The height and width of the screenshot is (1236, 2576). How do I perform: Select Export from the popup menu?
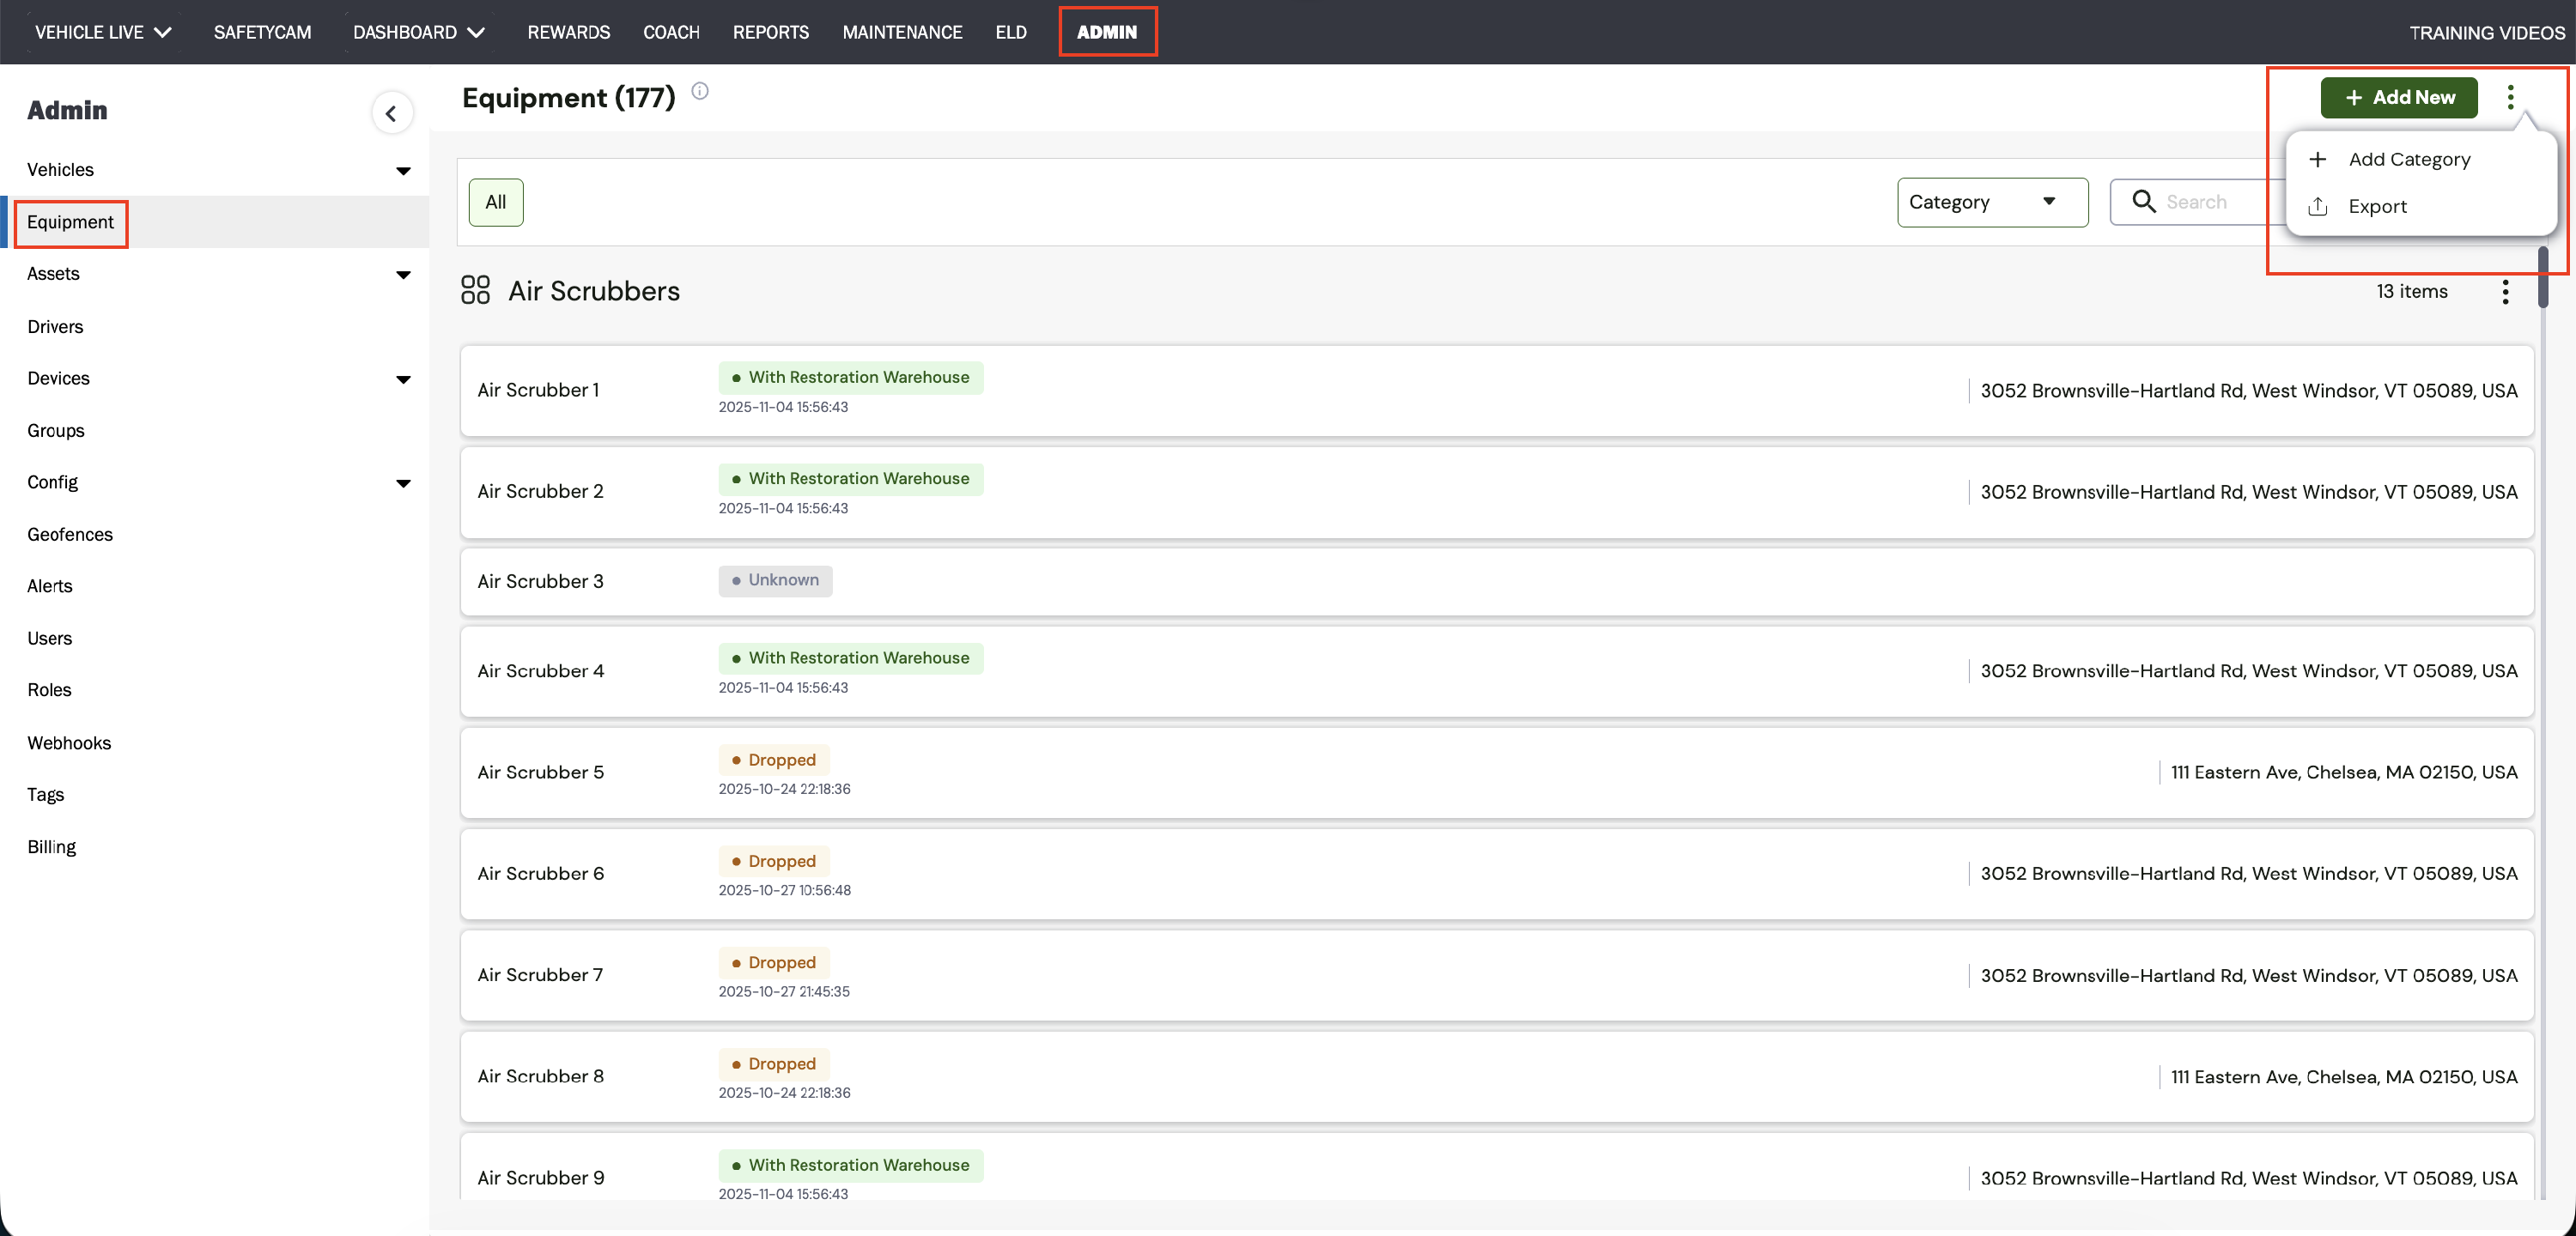point(2377,207)
